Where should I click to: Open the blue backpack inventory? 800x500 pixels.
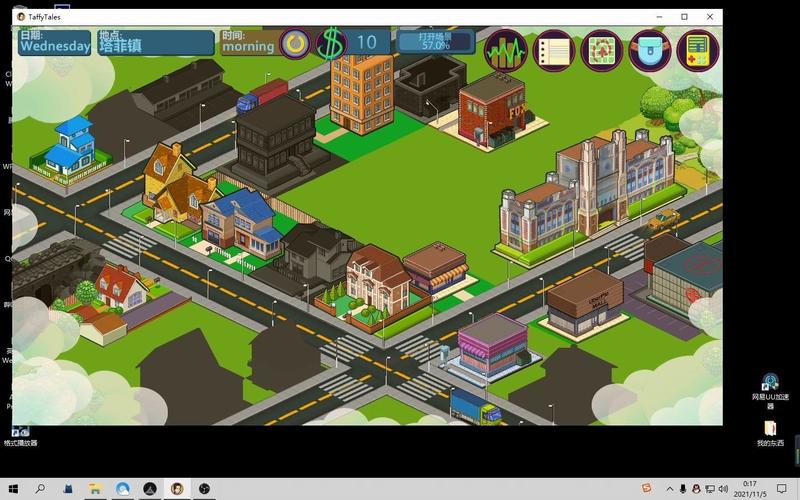pyautogui.click(x=650, y=50)
